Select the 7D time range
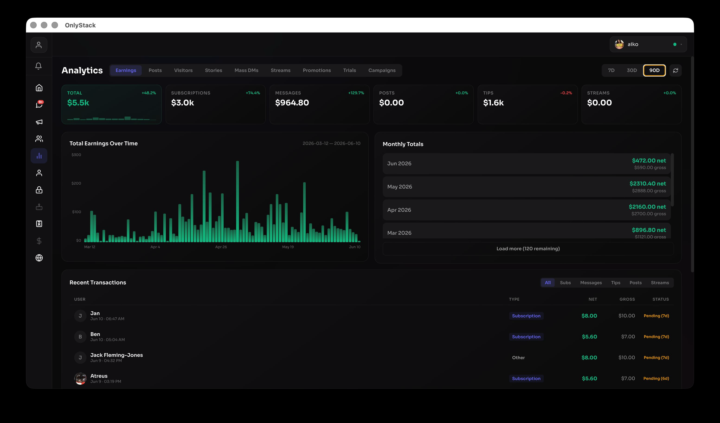The width and height of the screenshot is (720, 423). 611,70
